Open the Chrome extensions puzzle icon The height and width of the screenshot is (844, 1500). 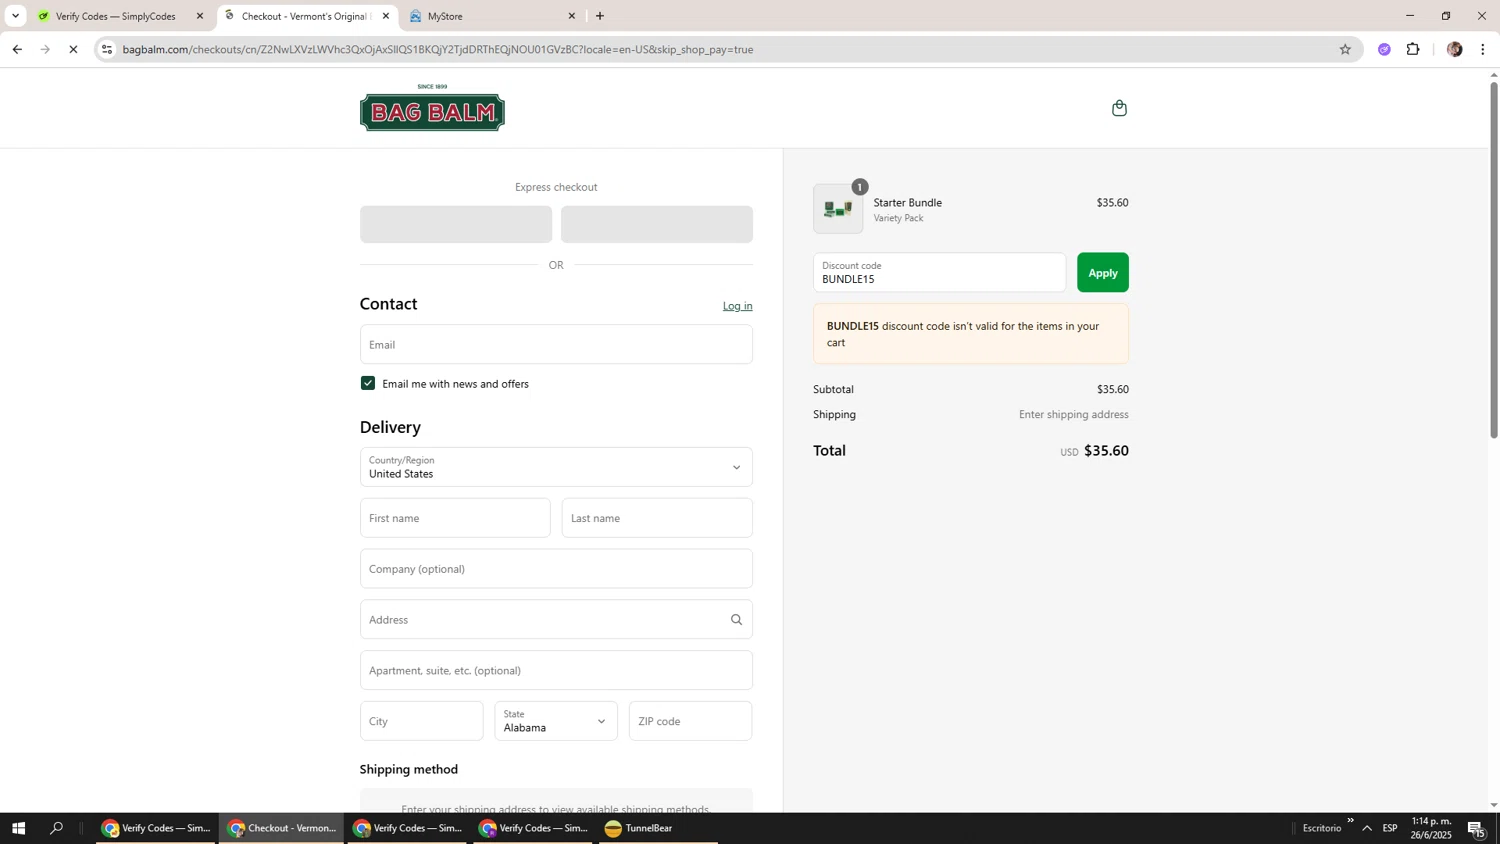[1413, 49]
